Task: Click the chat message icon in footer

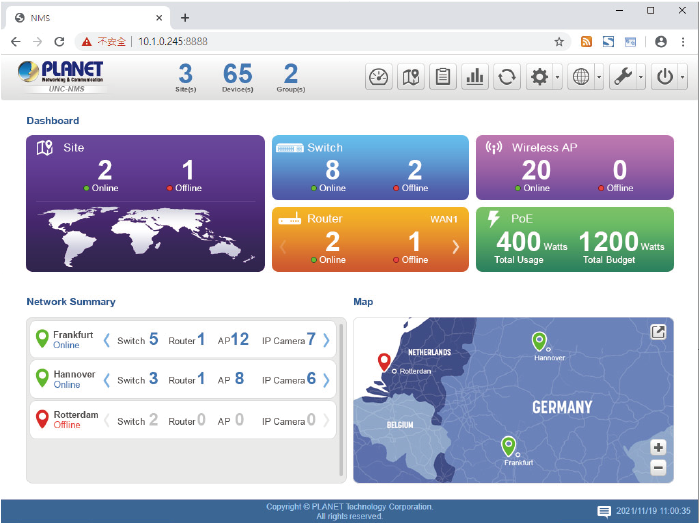Action: pyautogui.click(x=604, y=511)
